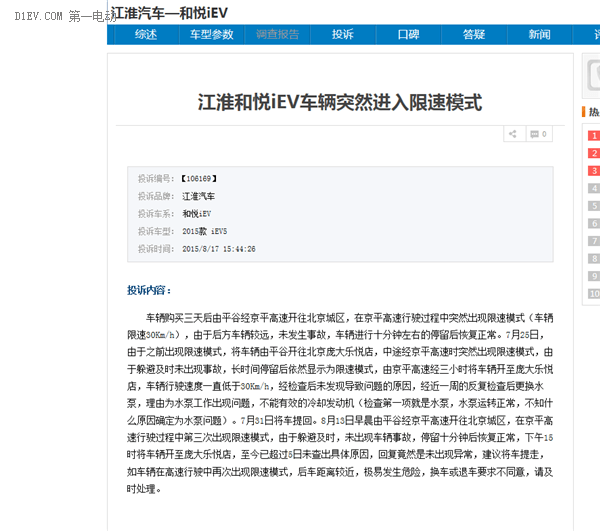Open hot list item ranked 9
The width and height of the screenshot is (600, 531).
coord(594,276)
